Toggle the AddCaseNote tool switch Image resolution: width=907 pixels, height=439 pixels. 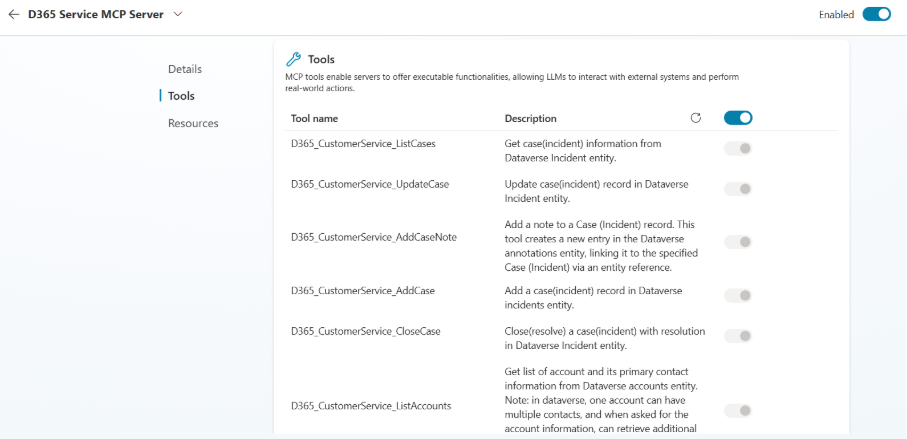point(738,242)
